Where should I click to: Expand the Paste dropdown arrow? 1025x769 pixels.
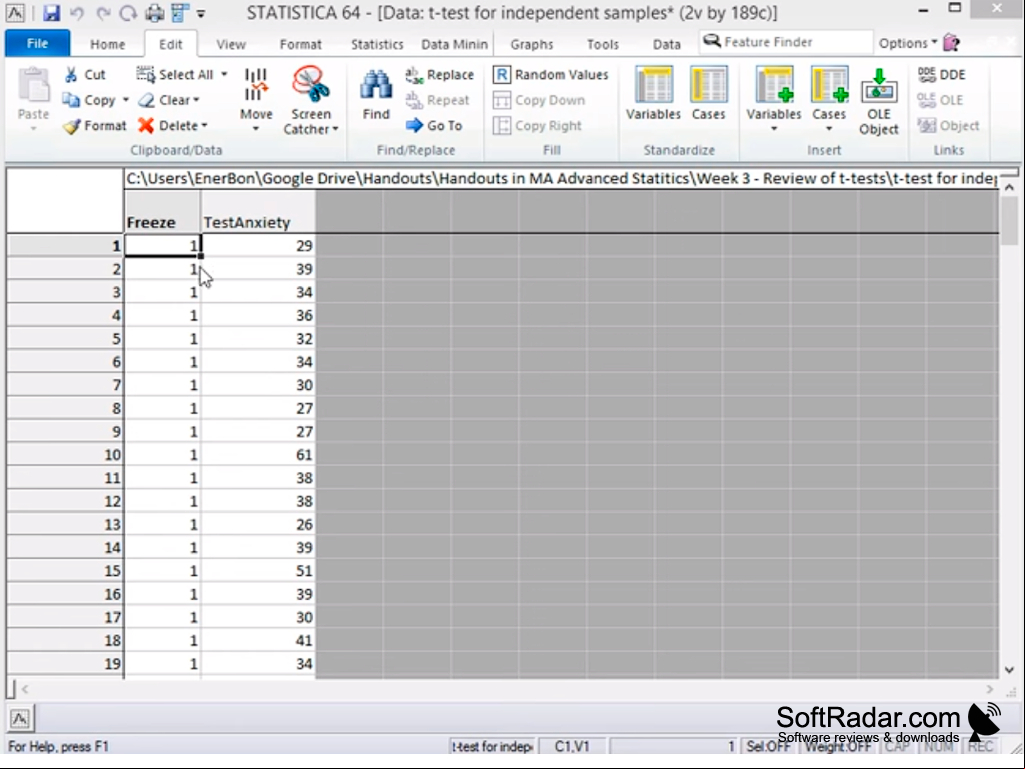click(x=33, y=129)
